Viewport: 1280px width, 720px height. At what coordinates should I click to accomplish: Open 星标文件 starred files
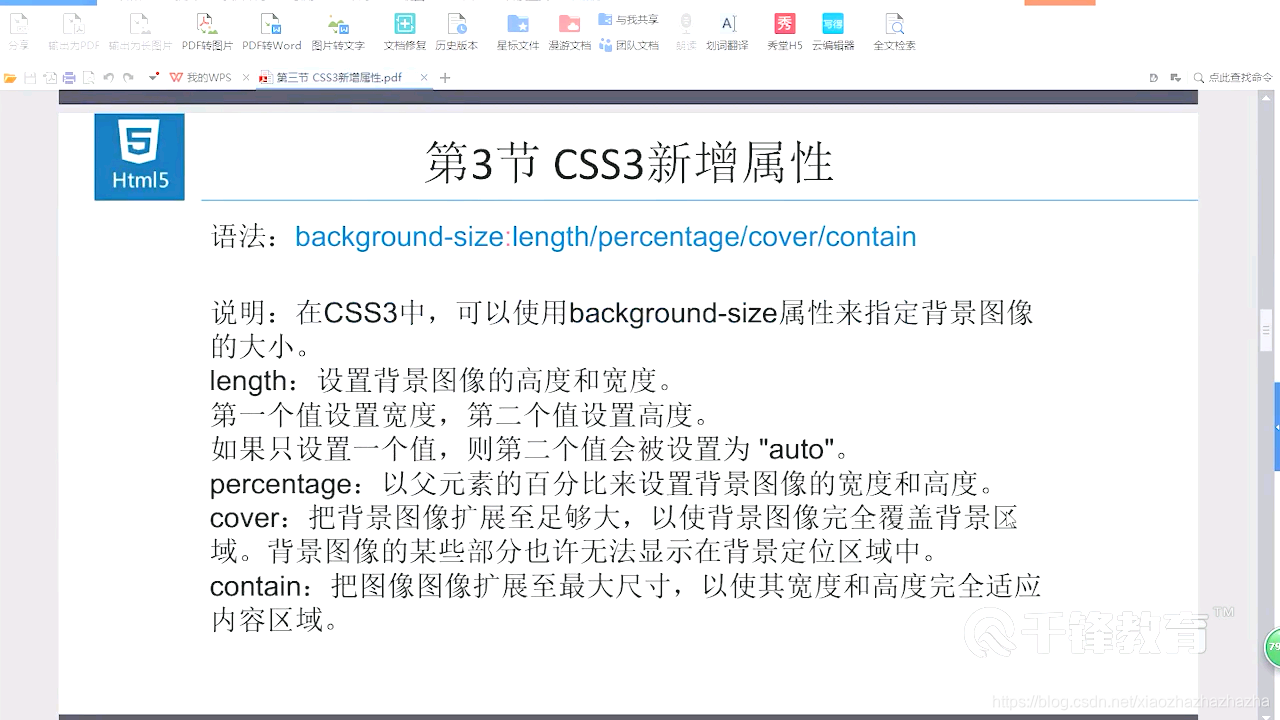pos(518,32)
